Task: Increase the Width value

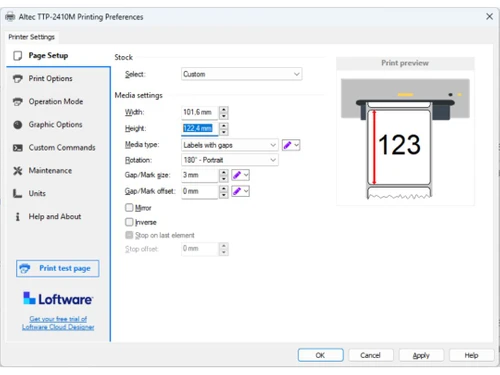Action: (224, 109)
